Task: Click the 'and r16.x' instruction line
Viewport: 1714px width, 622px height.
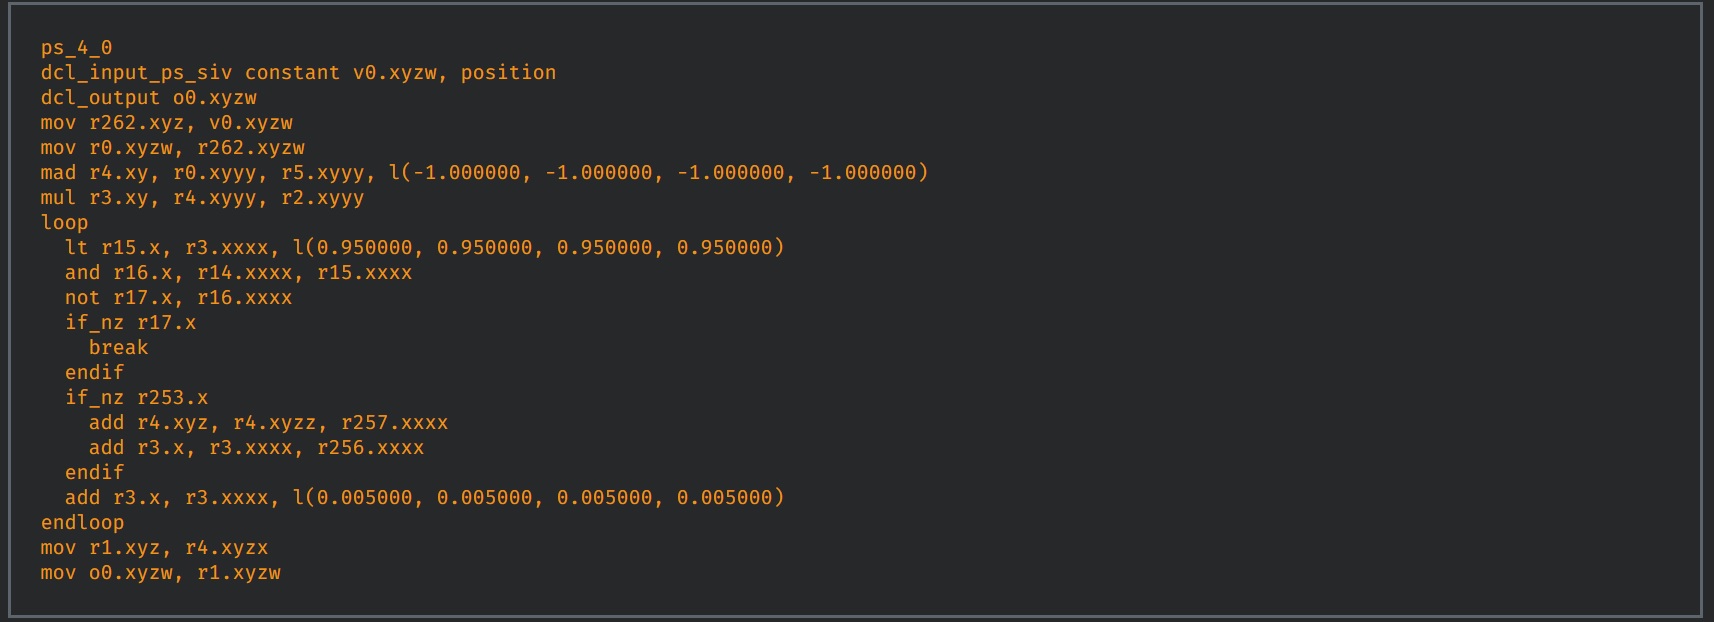Action: click(238, 273)
